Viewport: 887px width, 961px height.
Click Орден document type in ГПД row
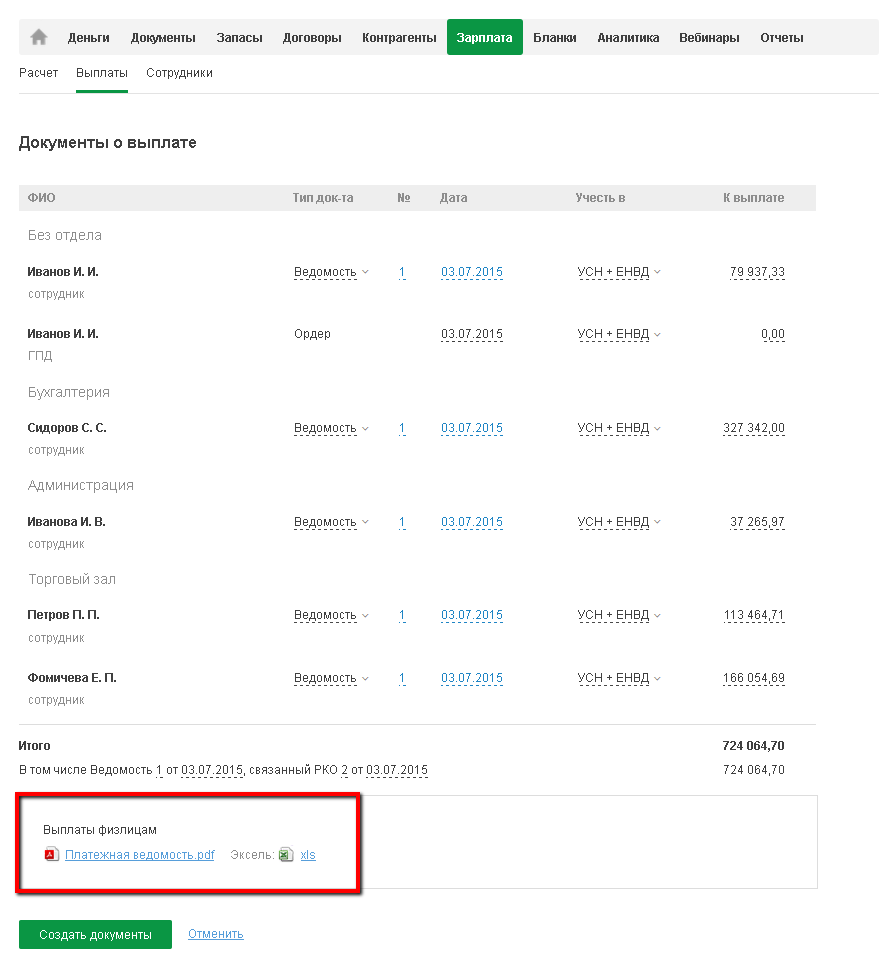click(312, 334)
